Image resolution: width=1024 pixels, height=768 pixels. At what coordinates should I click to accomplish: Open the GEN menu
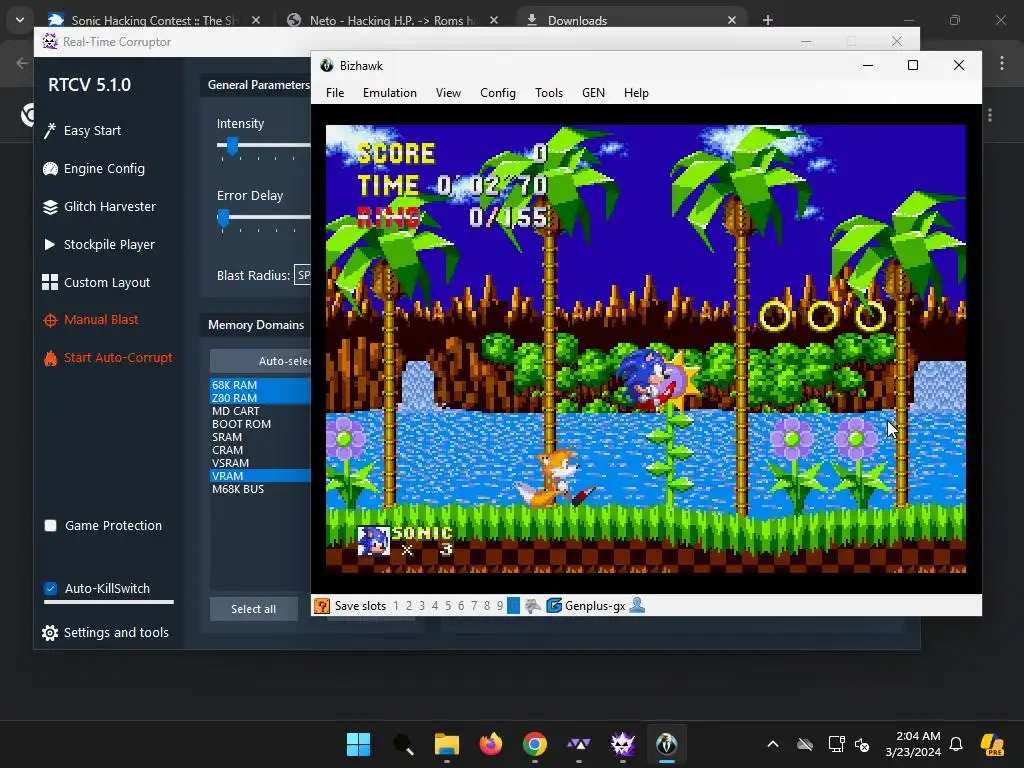coord(593,93)
